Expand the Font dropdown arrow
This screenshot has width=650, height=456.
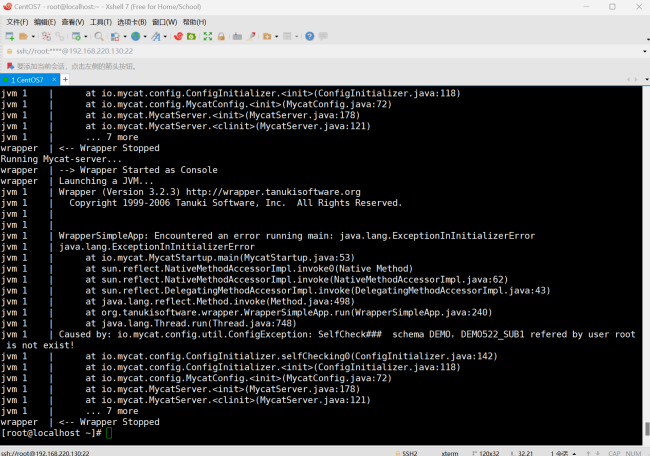coord(165,36)
